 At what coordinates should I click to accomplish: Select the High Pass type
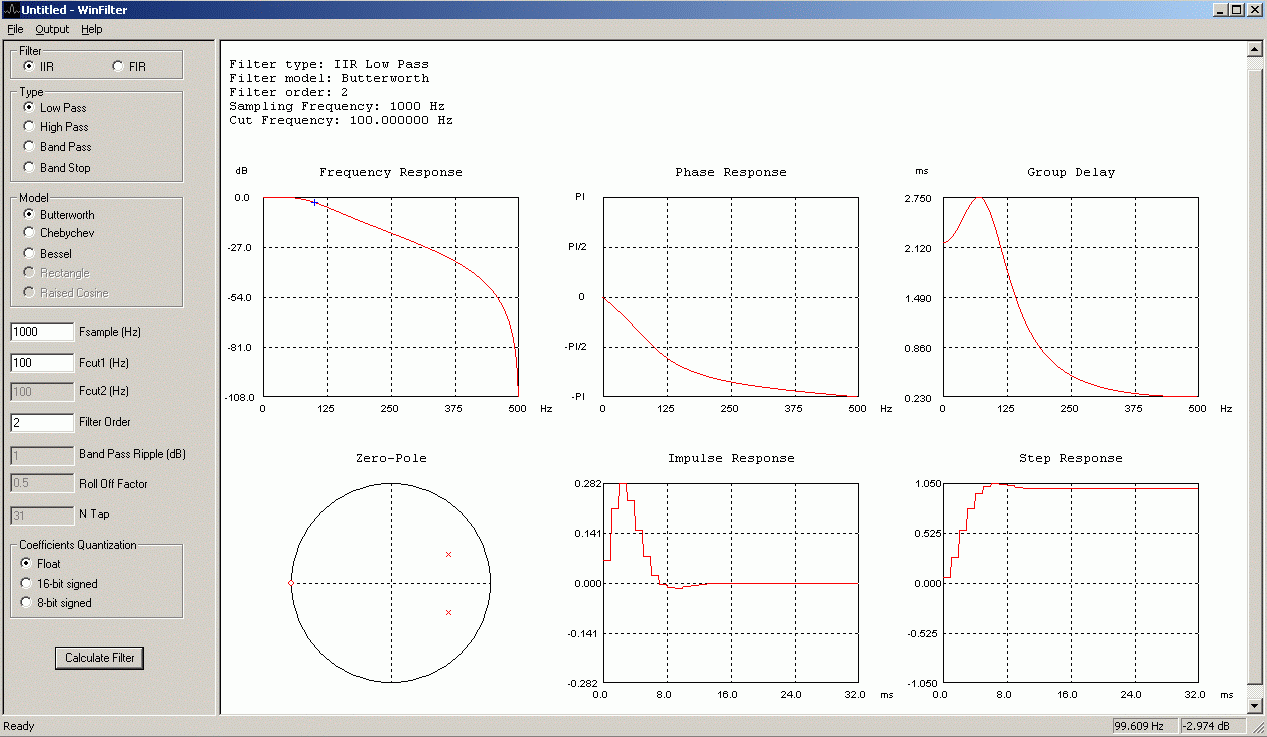[x=56, y=127]
